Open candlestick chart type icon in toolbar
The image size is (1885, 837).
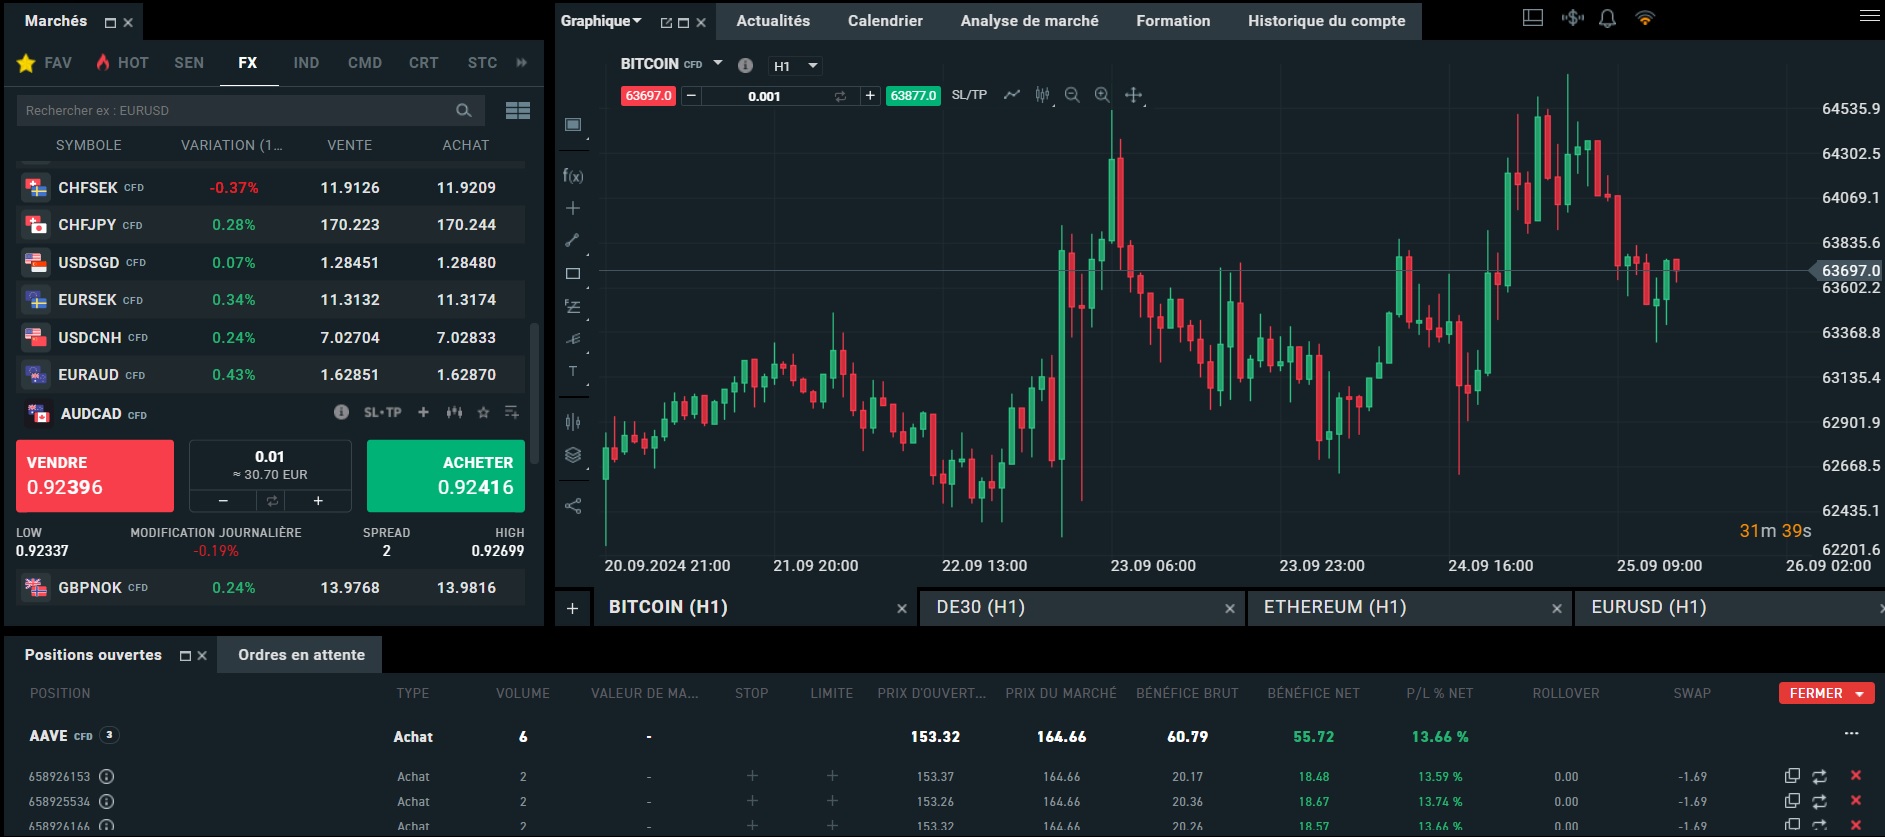point(1042,95)
